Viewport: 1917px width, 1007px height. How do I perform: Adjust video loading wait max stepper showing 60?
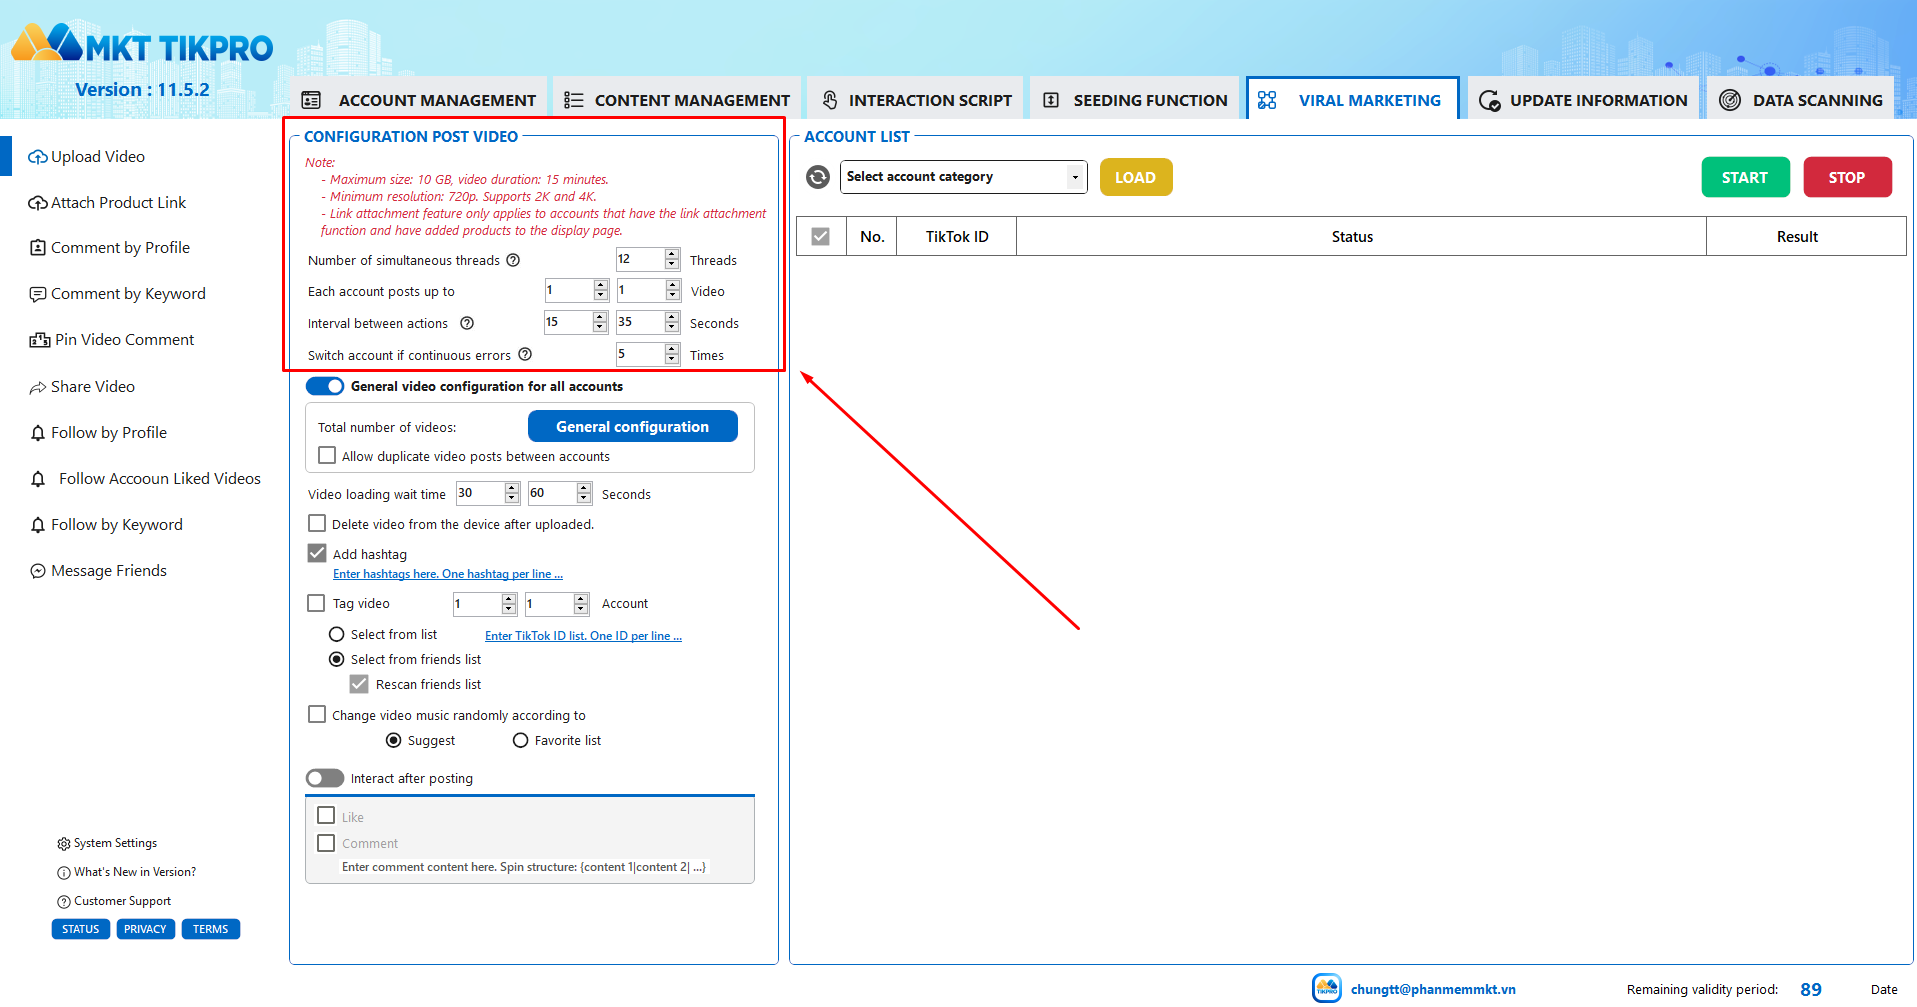584,493
